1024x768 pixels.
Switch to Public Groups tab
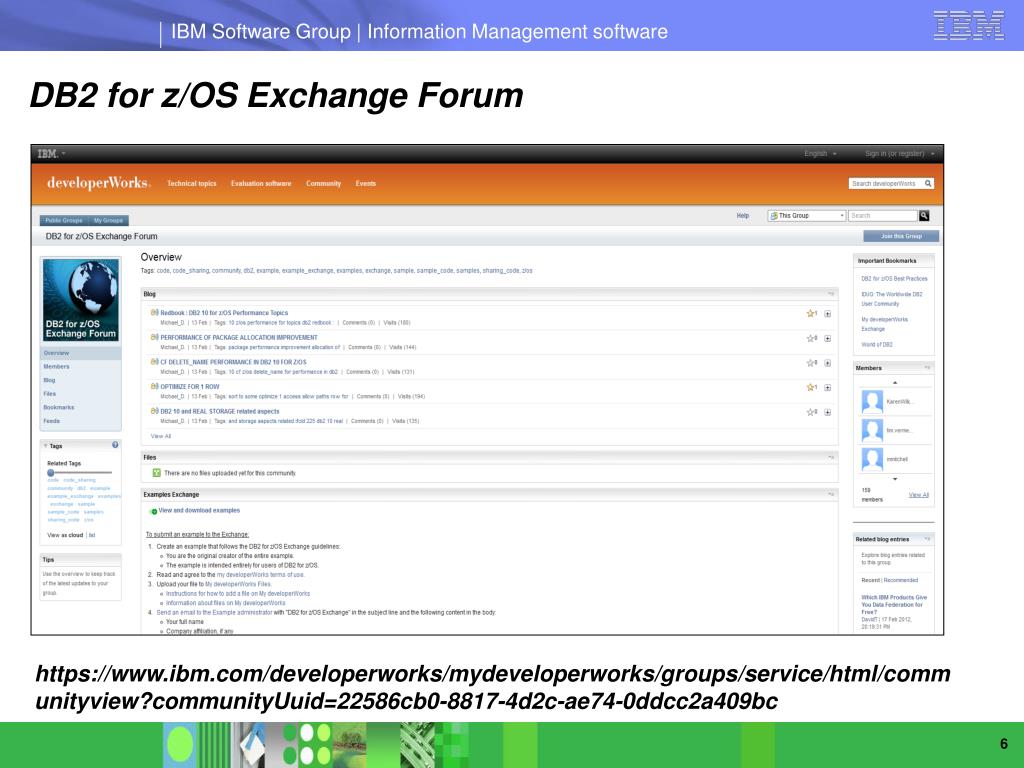pos(63,221)
